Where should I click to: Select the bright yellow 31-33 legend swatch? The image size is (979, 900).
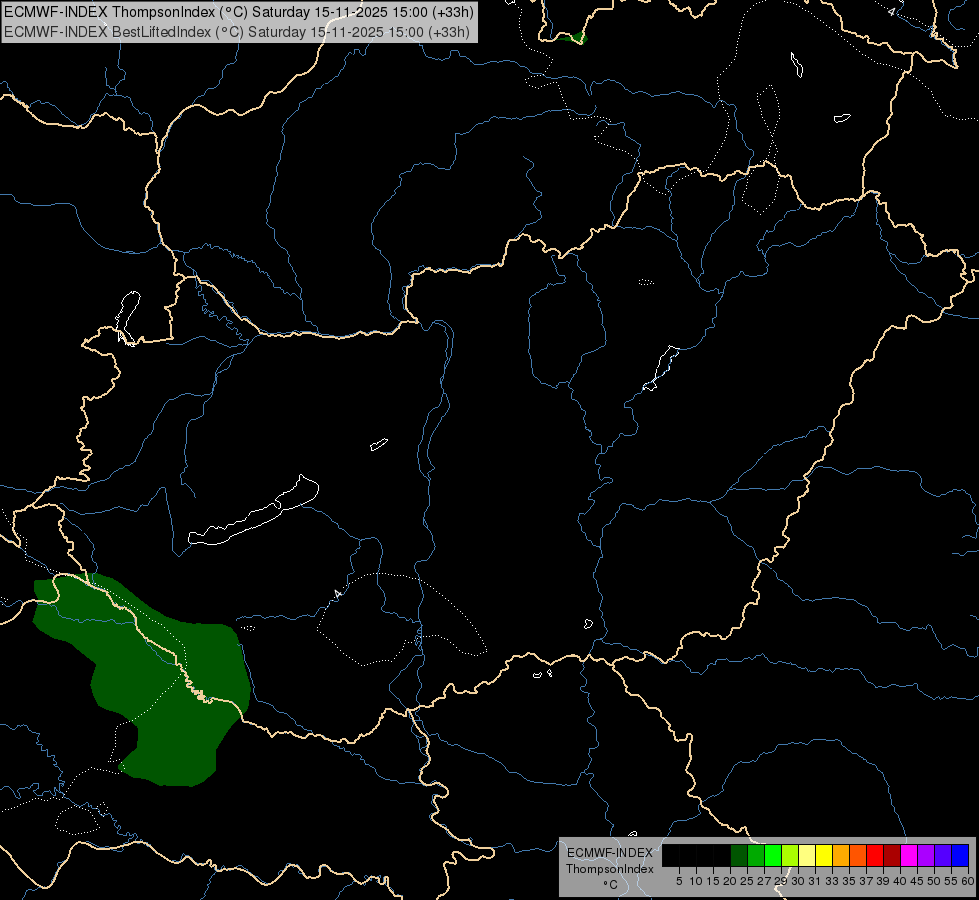pos(824,856)
